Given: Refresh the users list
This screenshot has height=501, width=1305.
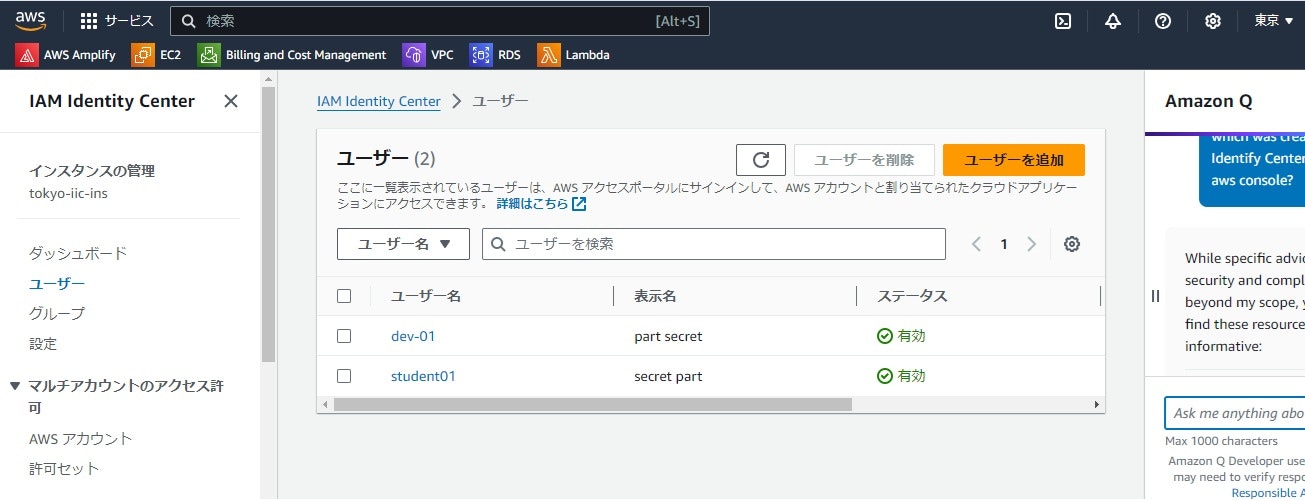Looking at the screenshot, I should pyautogui.click(x=761, y=160).
